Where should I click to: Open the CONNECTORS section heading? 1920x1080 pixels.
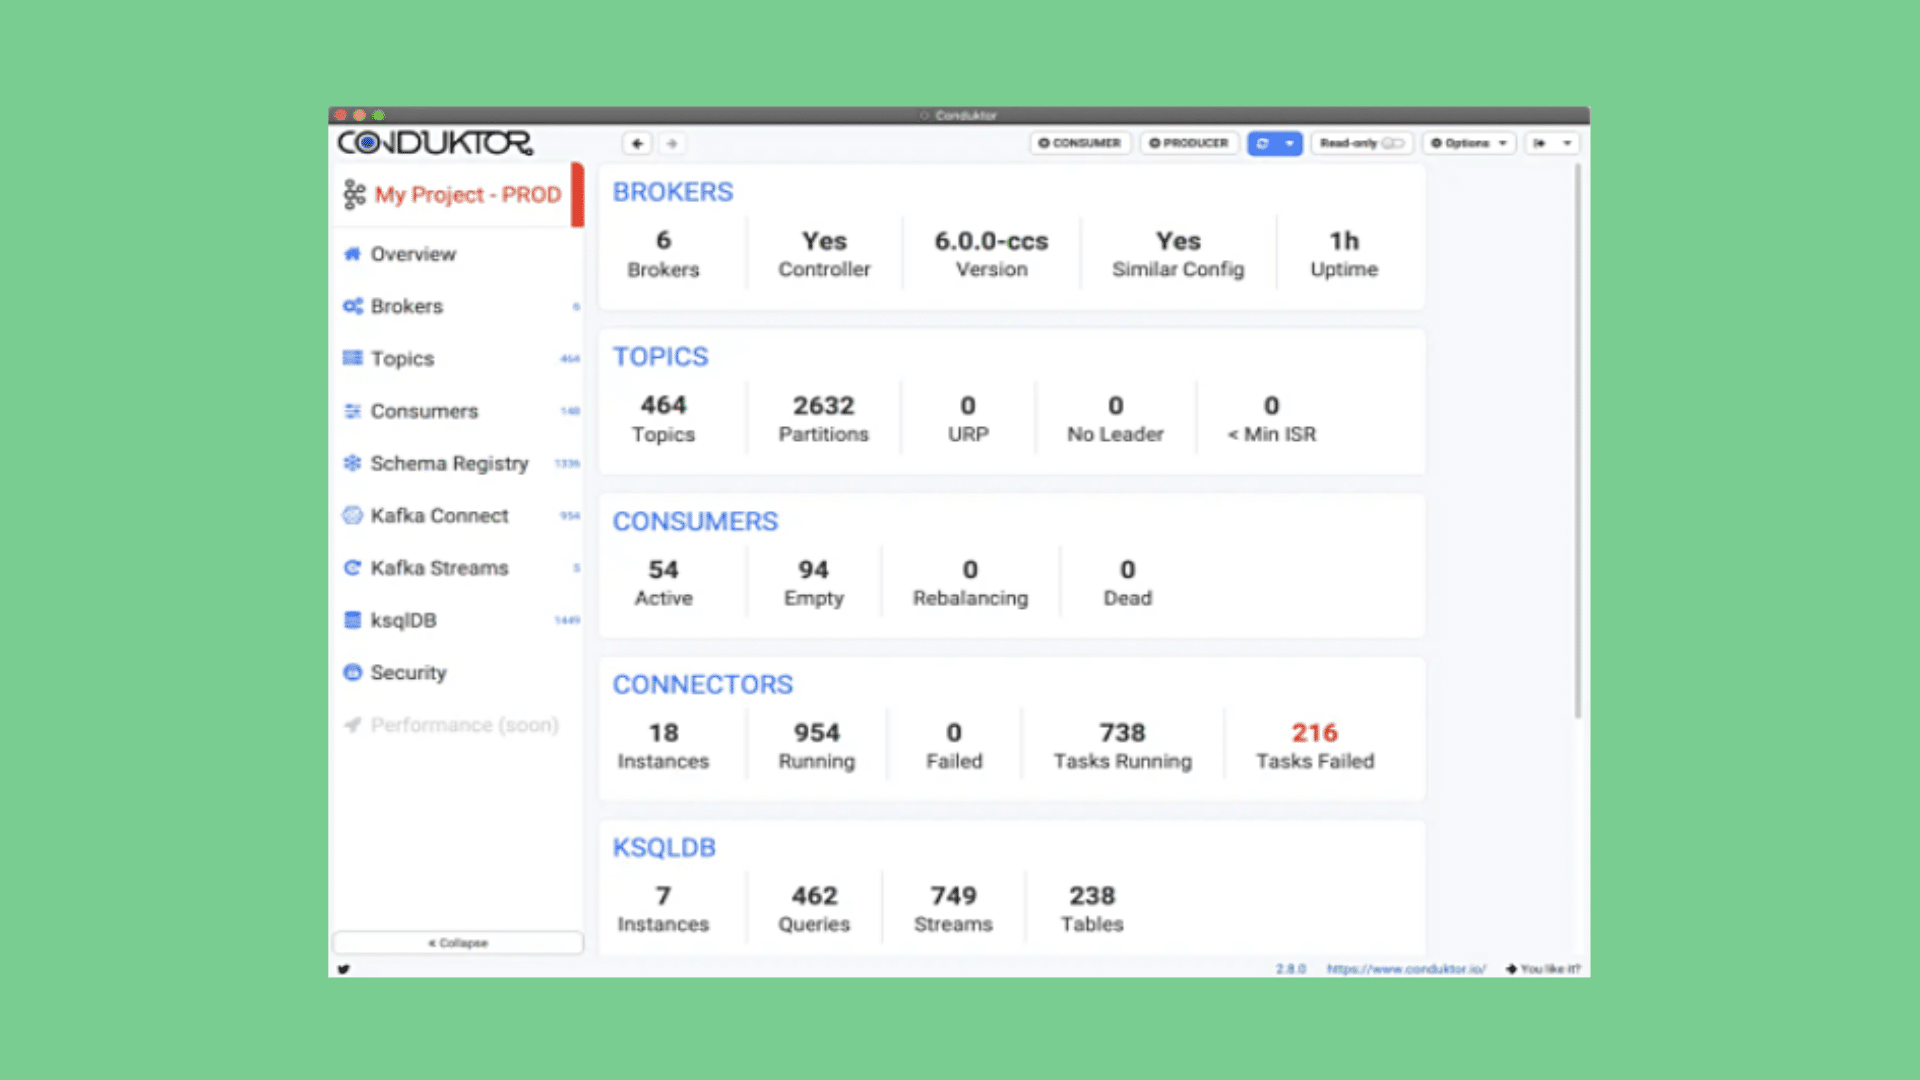[702, 685]
